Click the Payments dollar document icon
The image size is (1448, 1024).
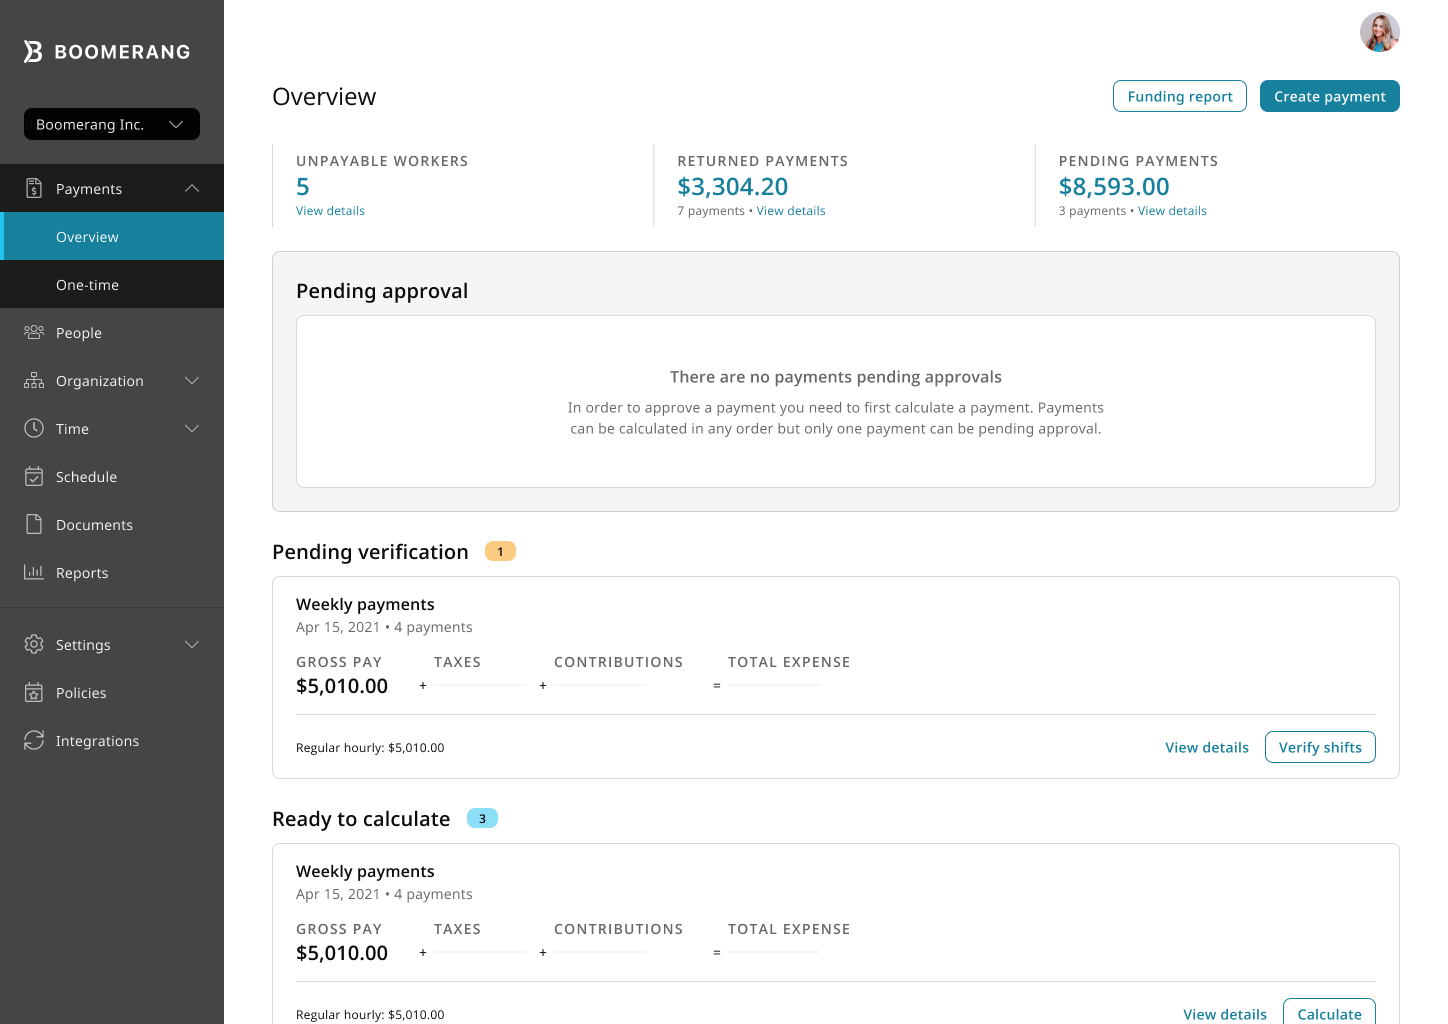coord(34,188)
